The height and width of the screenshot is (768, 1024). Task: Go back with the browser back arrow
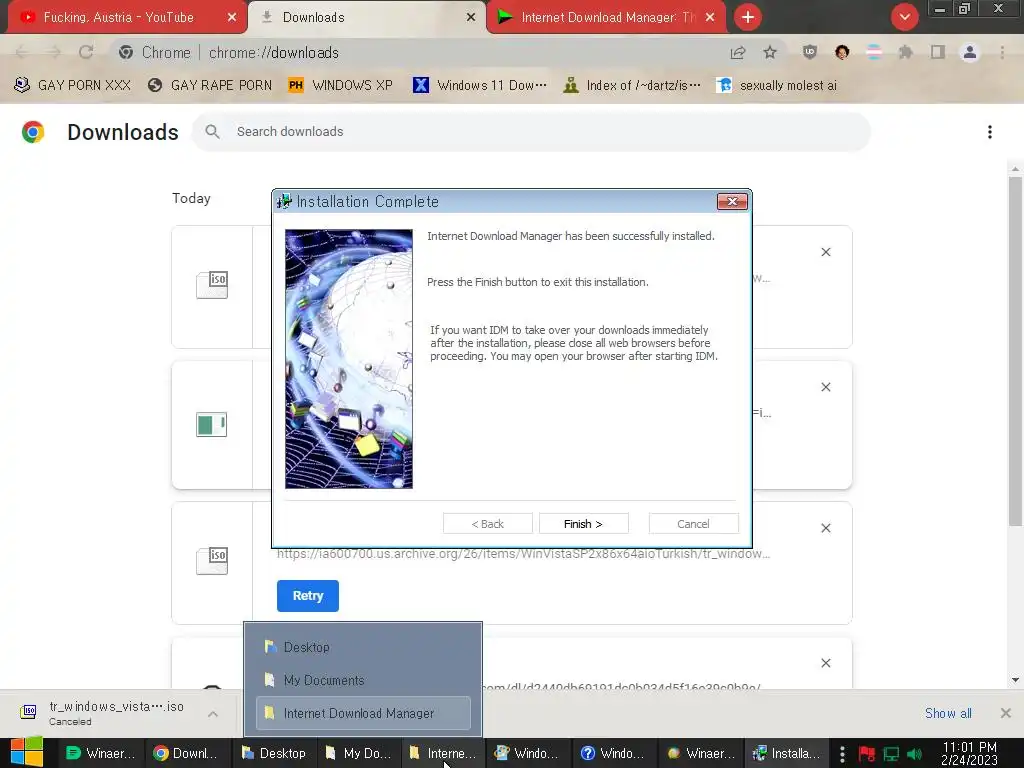tap(22, 52)
